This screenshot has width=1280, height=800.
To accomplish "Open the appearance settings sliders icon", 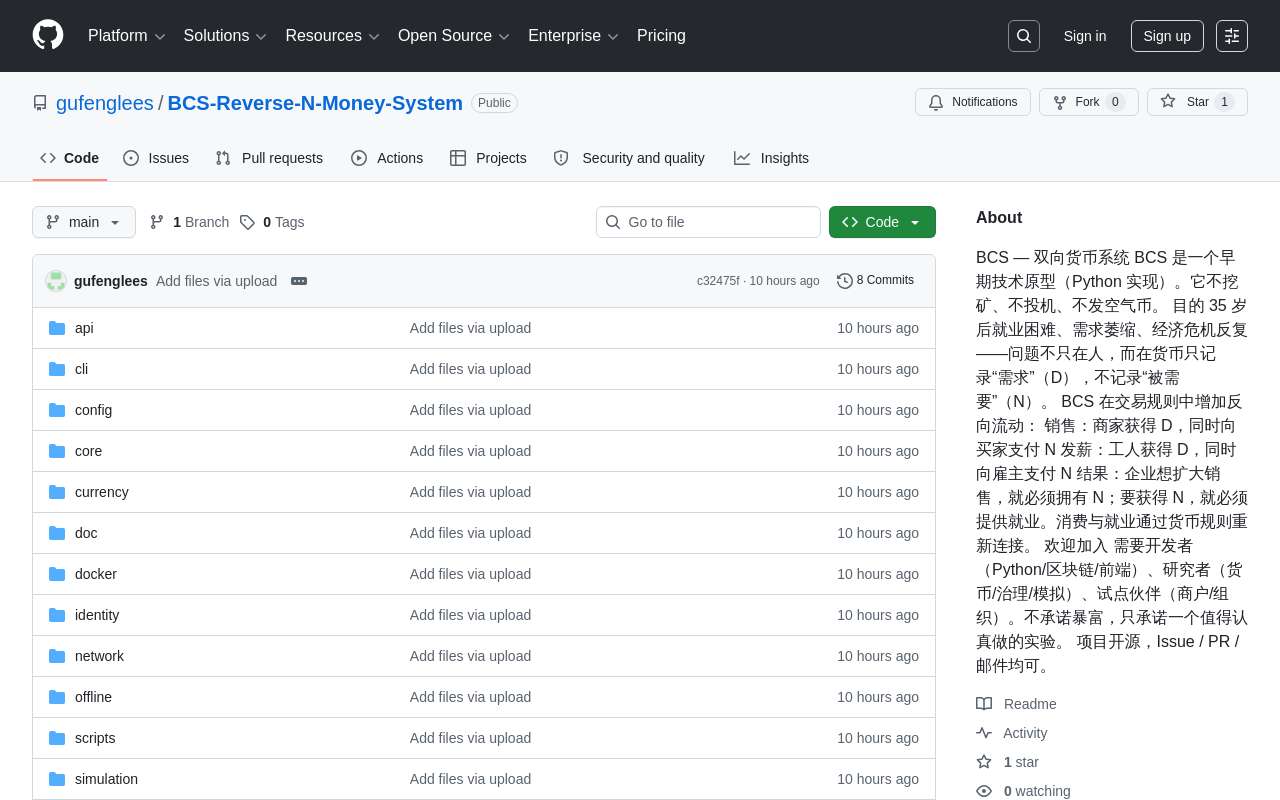I will pos(1232,36).
